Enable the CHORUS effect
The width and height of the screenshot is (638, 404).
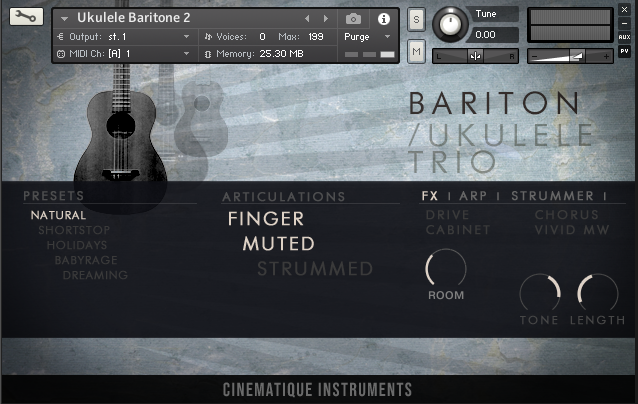click(x=567, y=215)
